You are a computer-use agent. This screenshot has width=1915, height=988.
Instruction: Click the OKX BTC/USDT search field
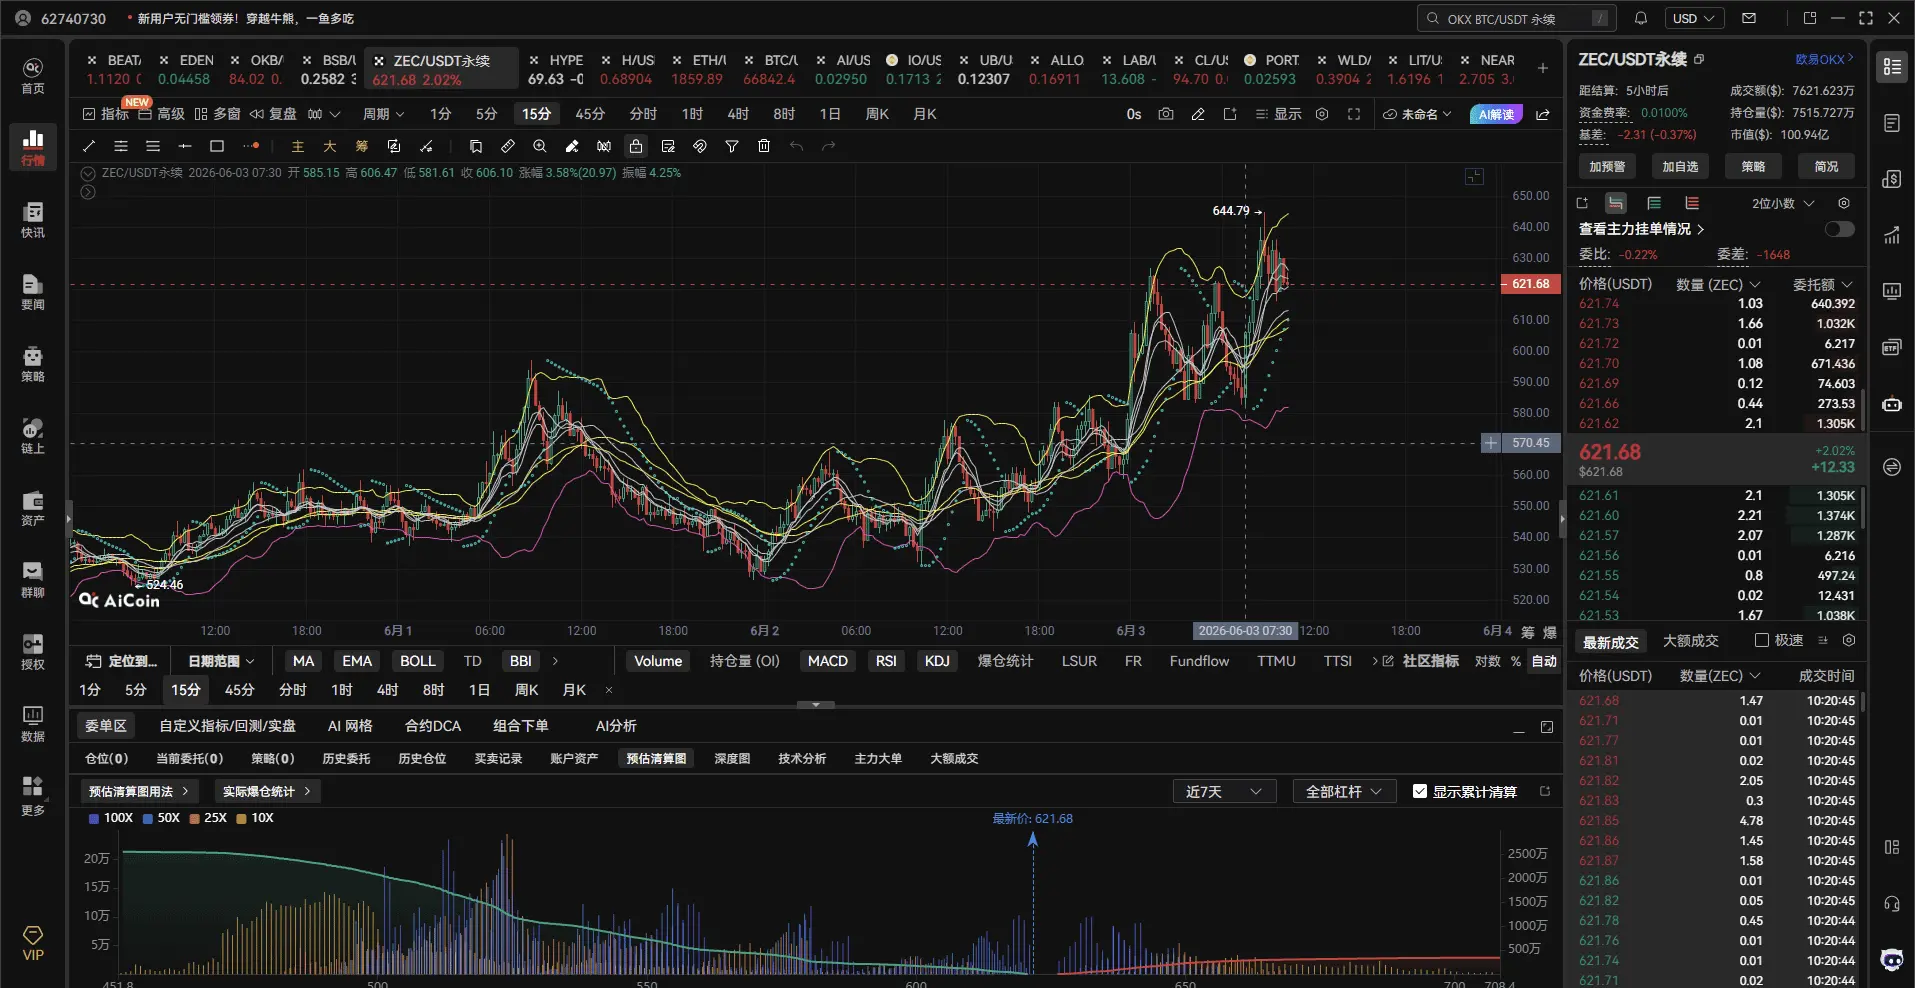pyautogui.click(x=1516, y=18)
